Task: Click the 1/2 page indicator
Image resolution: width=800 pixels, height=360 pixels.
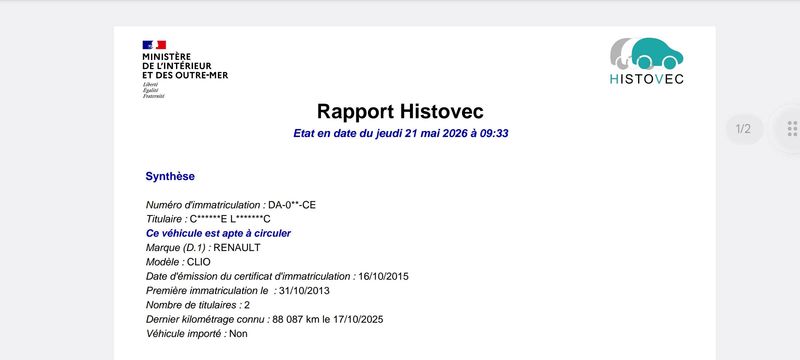Action: pyautogui.click(x=744, y=129)
